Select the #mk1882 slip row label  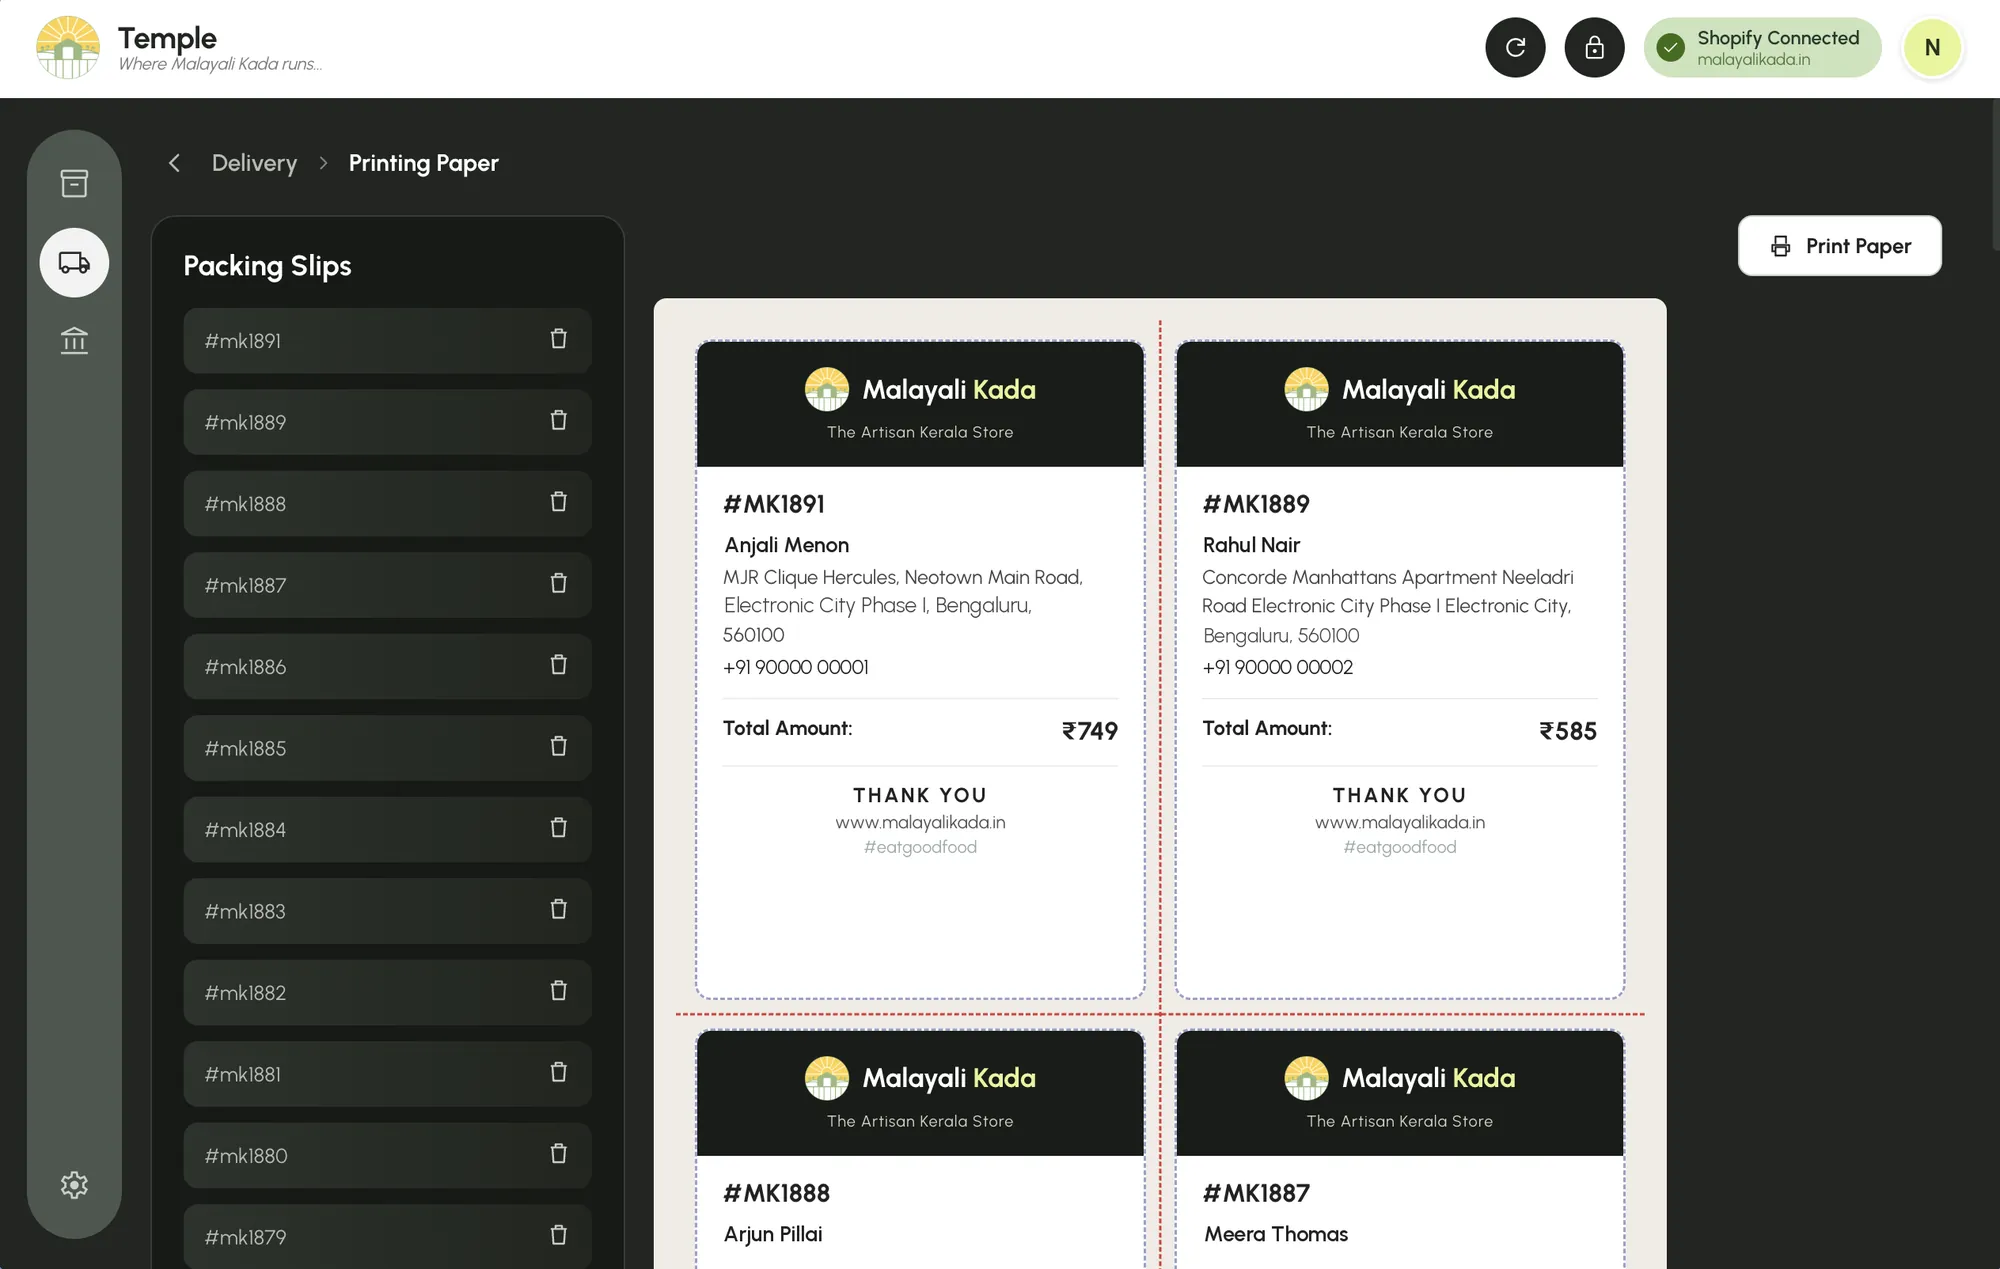tap(245, 993)
